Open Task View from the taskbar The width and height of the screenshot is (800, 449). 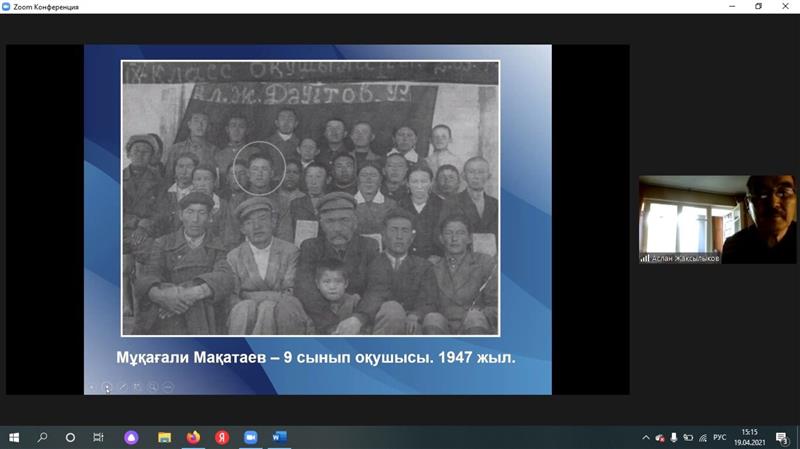98,437
